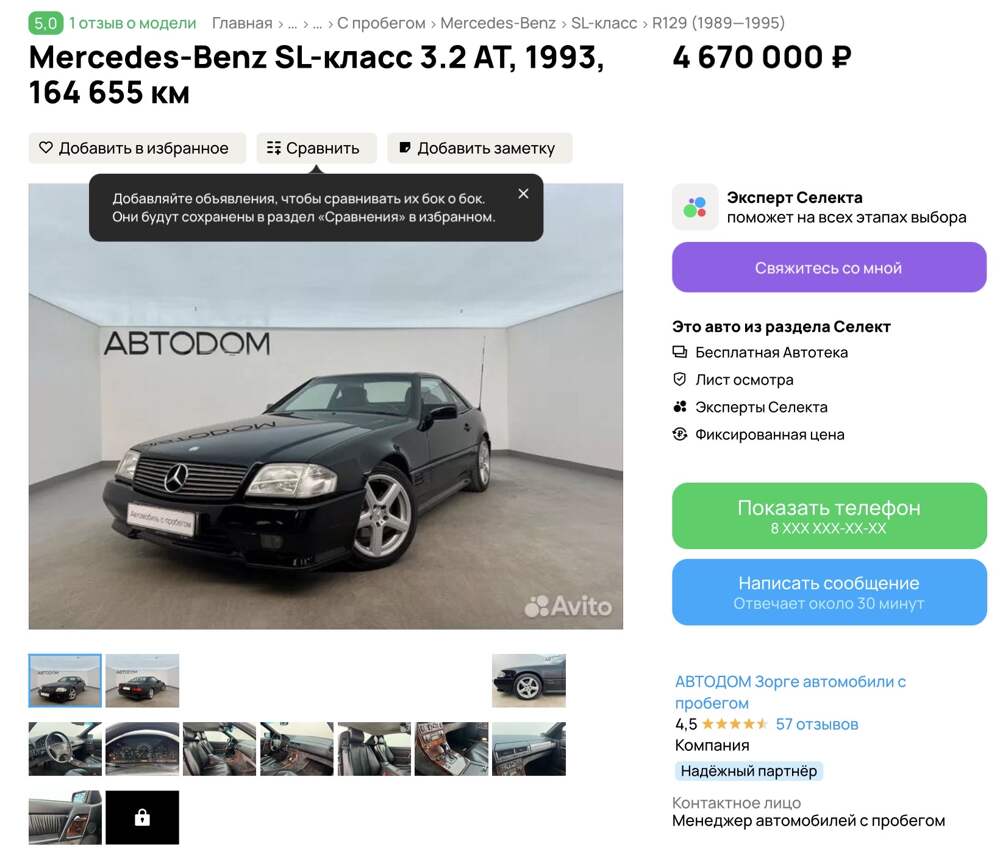Go to SL-класс breadcrumb
This screenshot has width=1000, height=866.
604,23
